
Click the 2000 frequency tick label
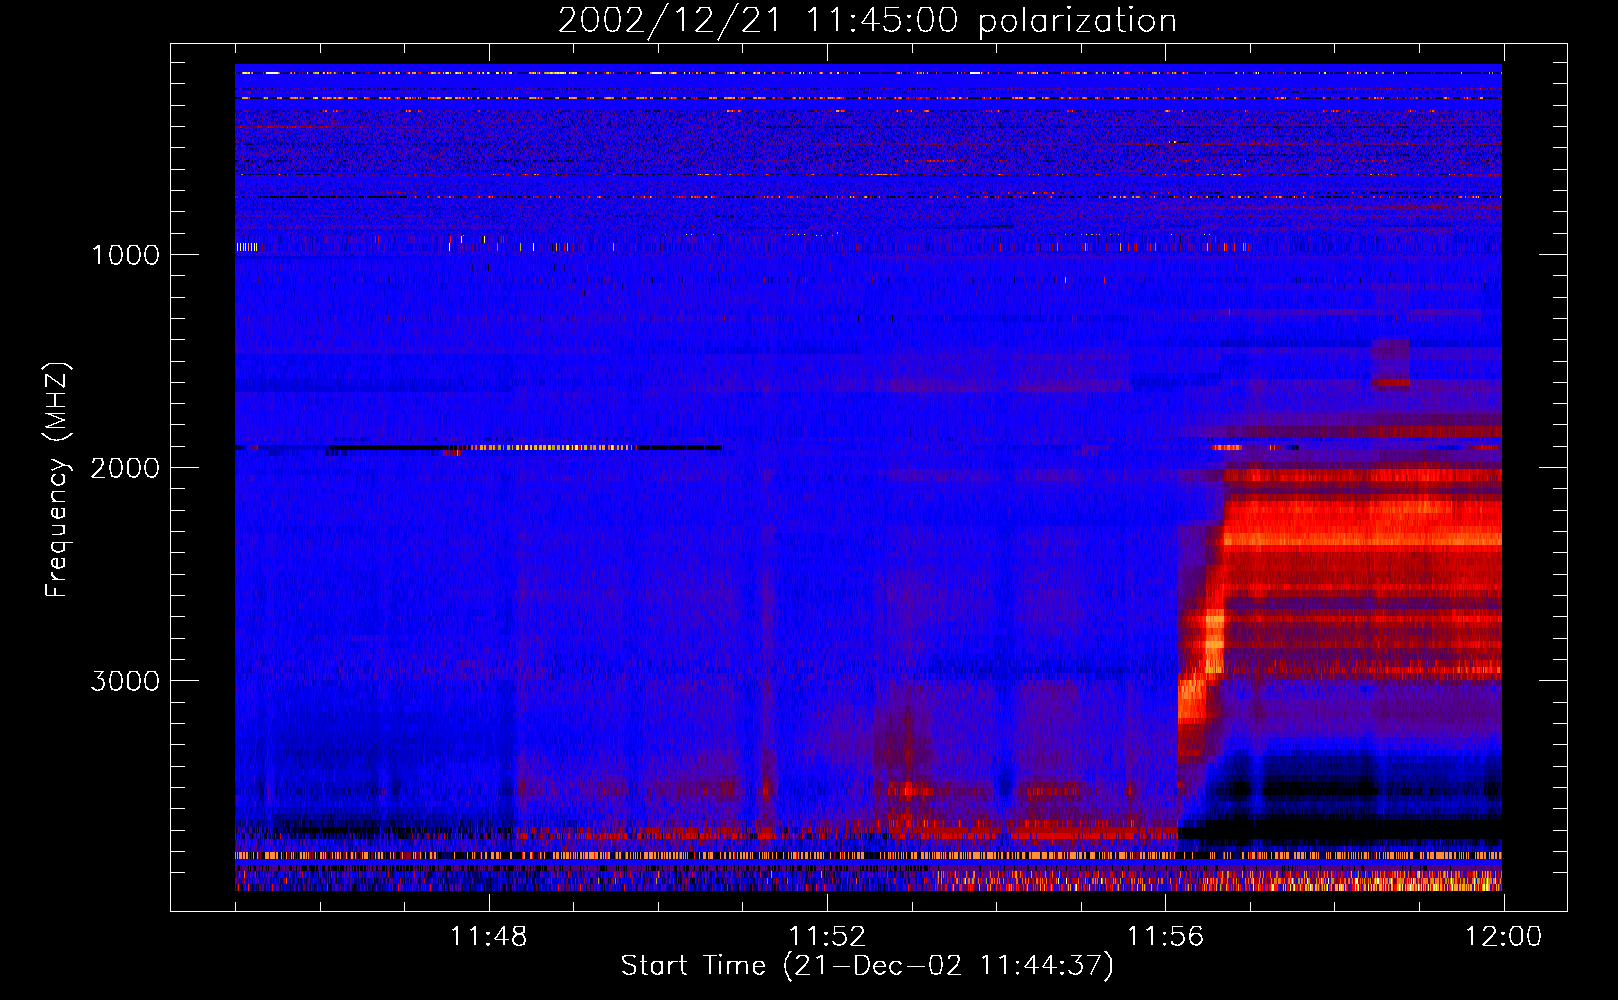coord(125,468)
